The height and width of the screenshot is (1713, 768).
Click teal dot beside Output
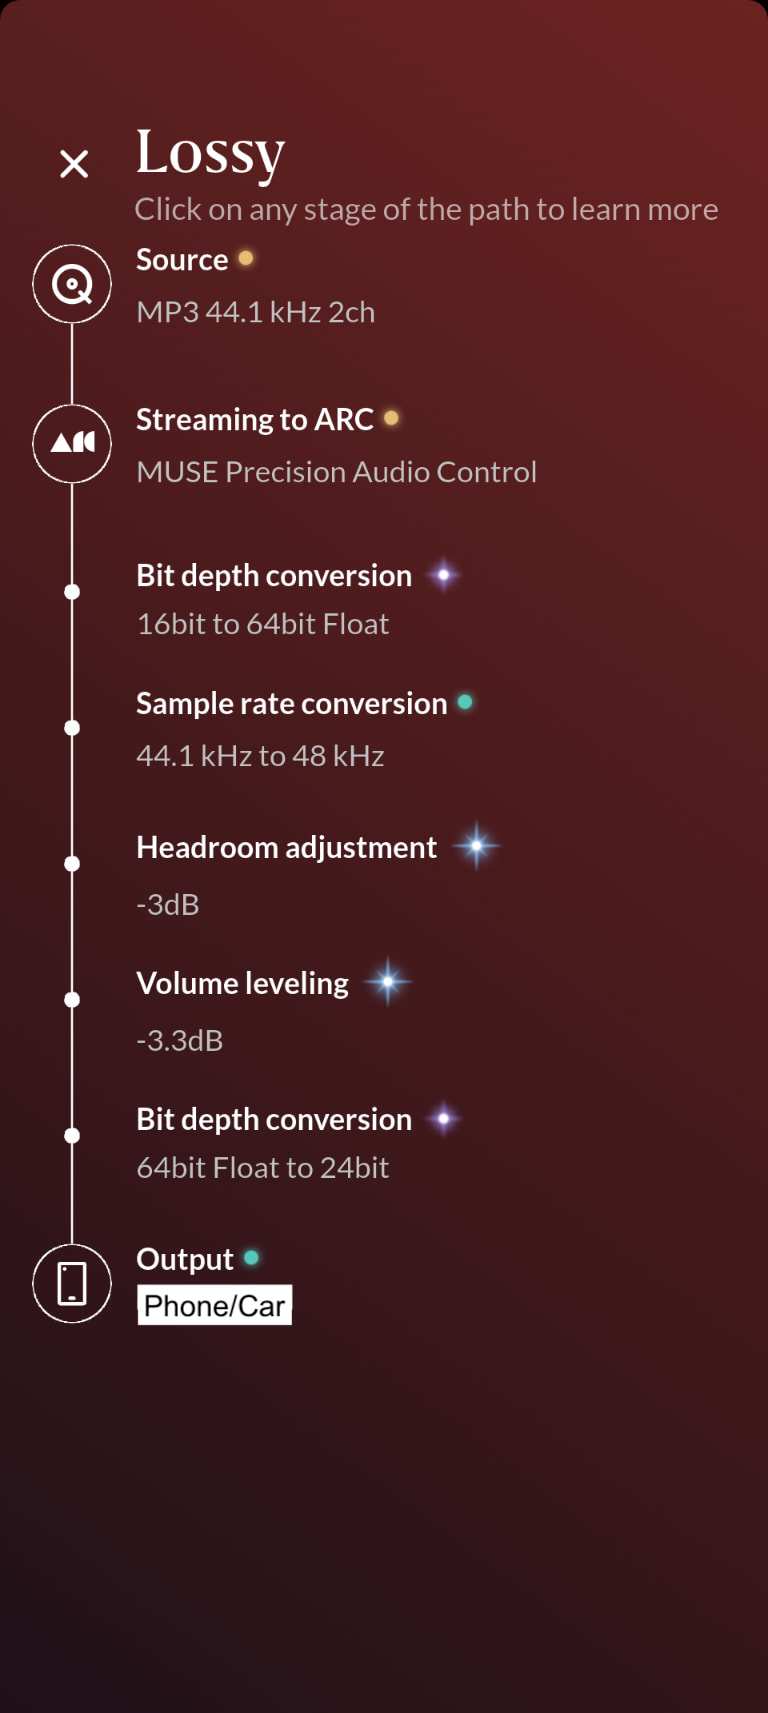[251, 1258]
